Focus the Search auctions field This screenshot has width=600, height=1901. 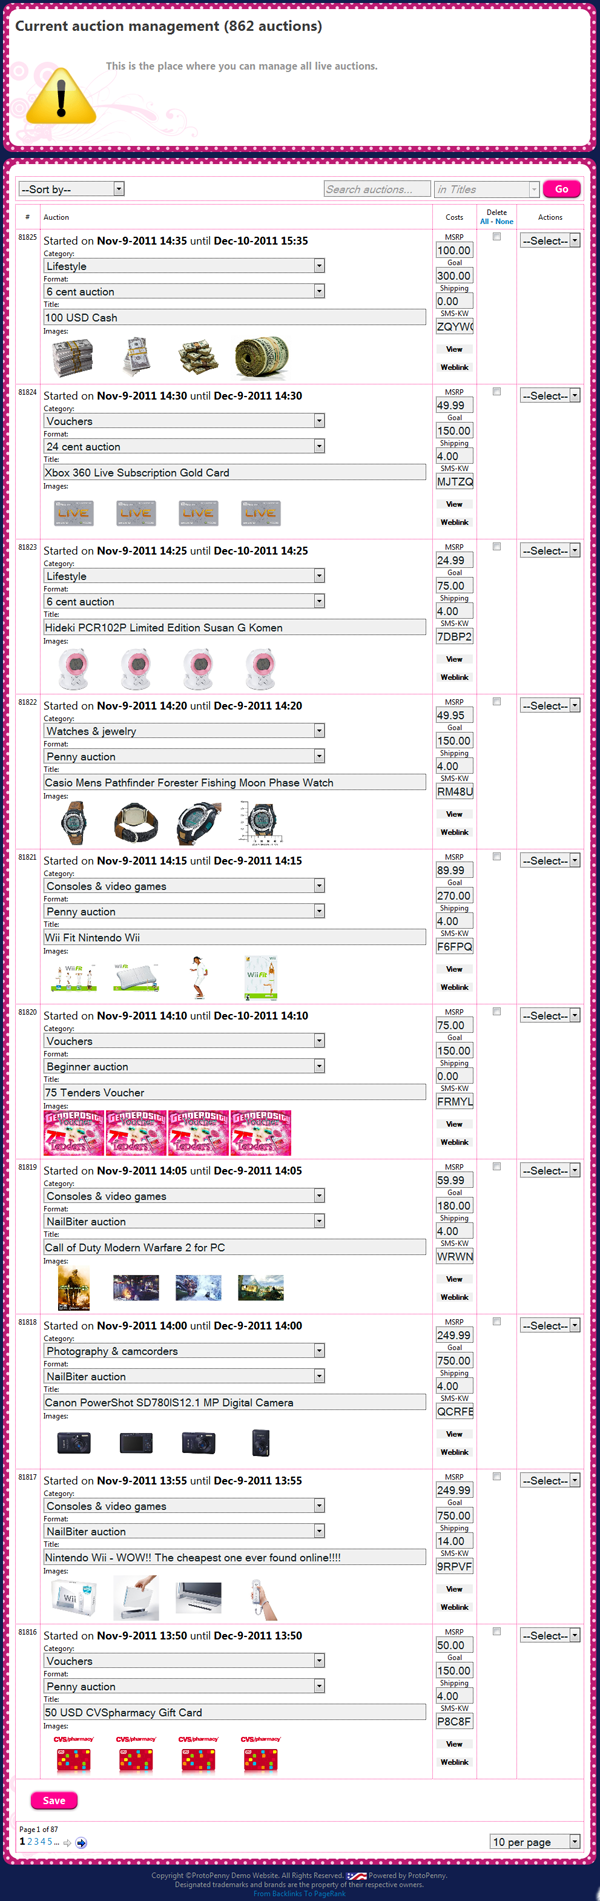(x=377, y=189)
